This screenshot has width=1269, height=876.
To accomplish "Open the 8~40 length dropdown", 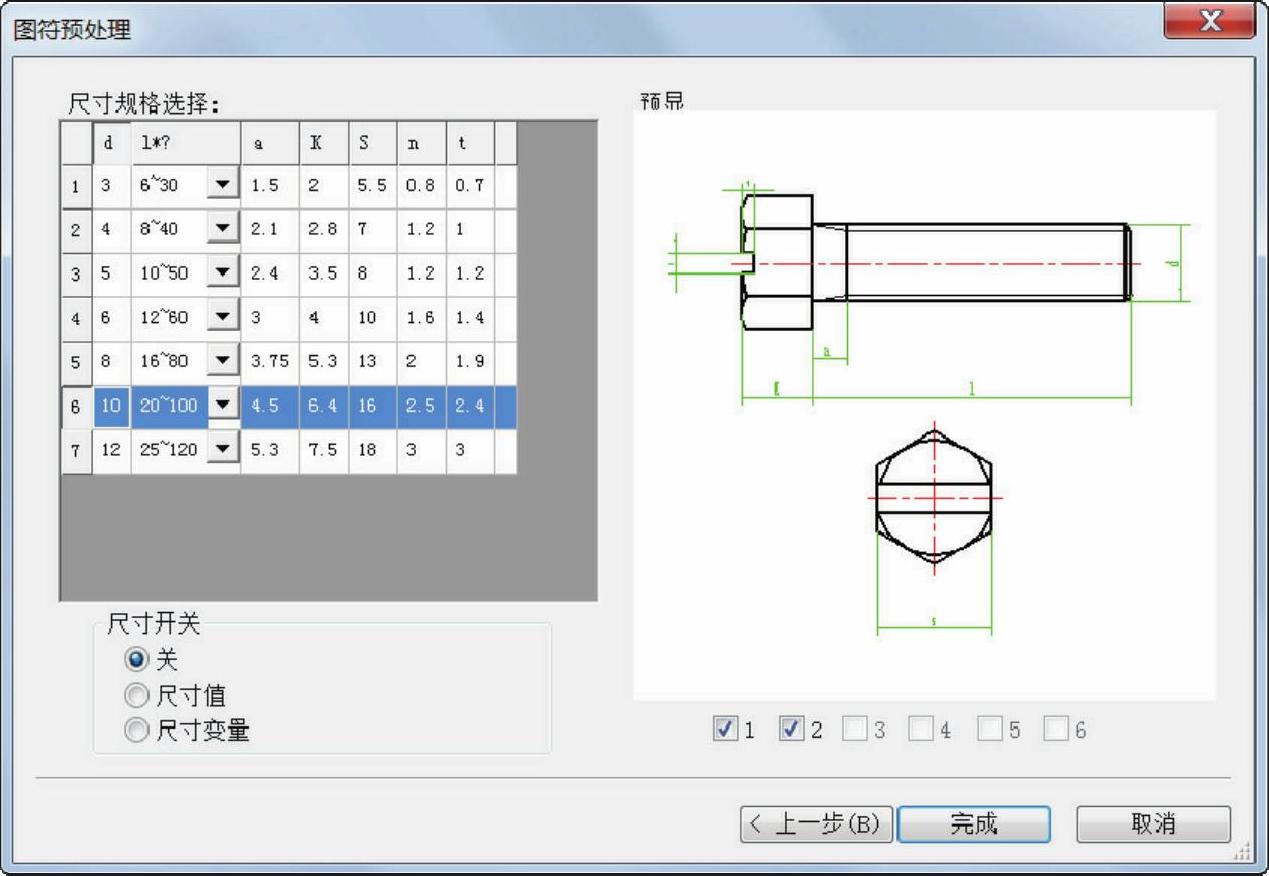I will click(223, 229).
